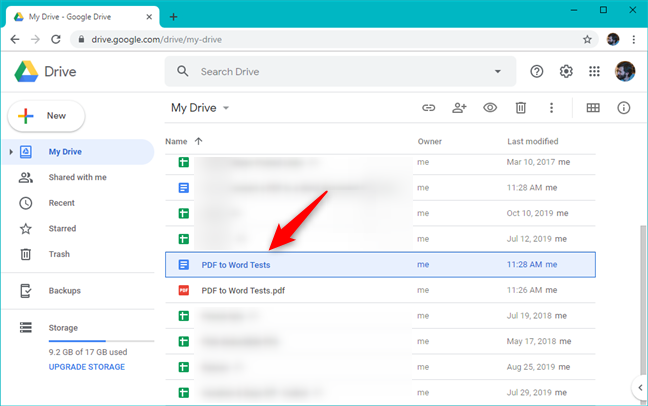Viewport: 648px width, 406px height.
Task: Select the file modified Oct 10, 2019
Action: pos(380,213)
